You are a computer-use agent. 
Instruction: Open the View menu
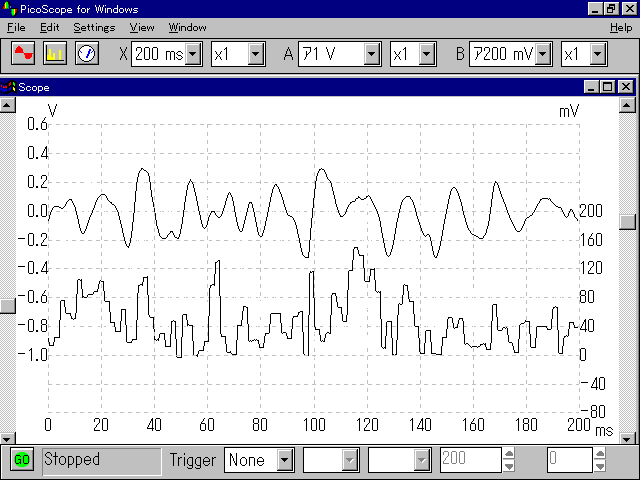point(142,27)
